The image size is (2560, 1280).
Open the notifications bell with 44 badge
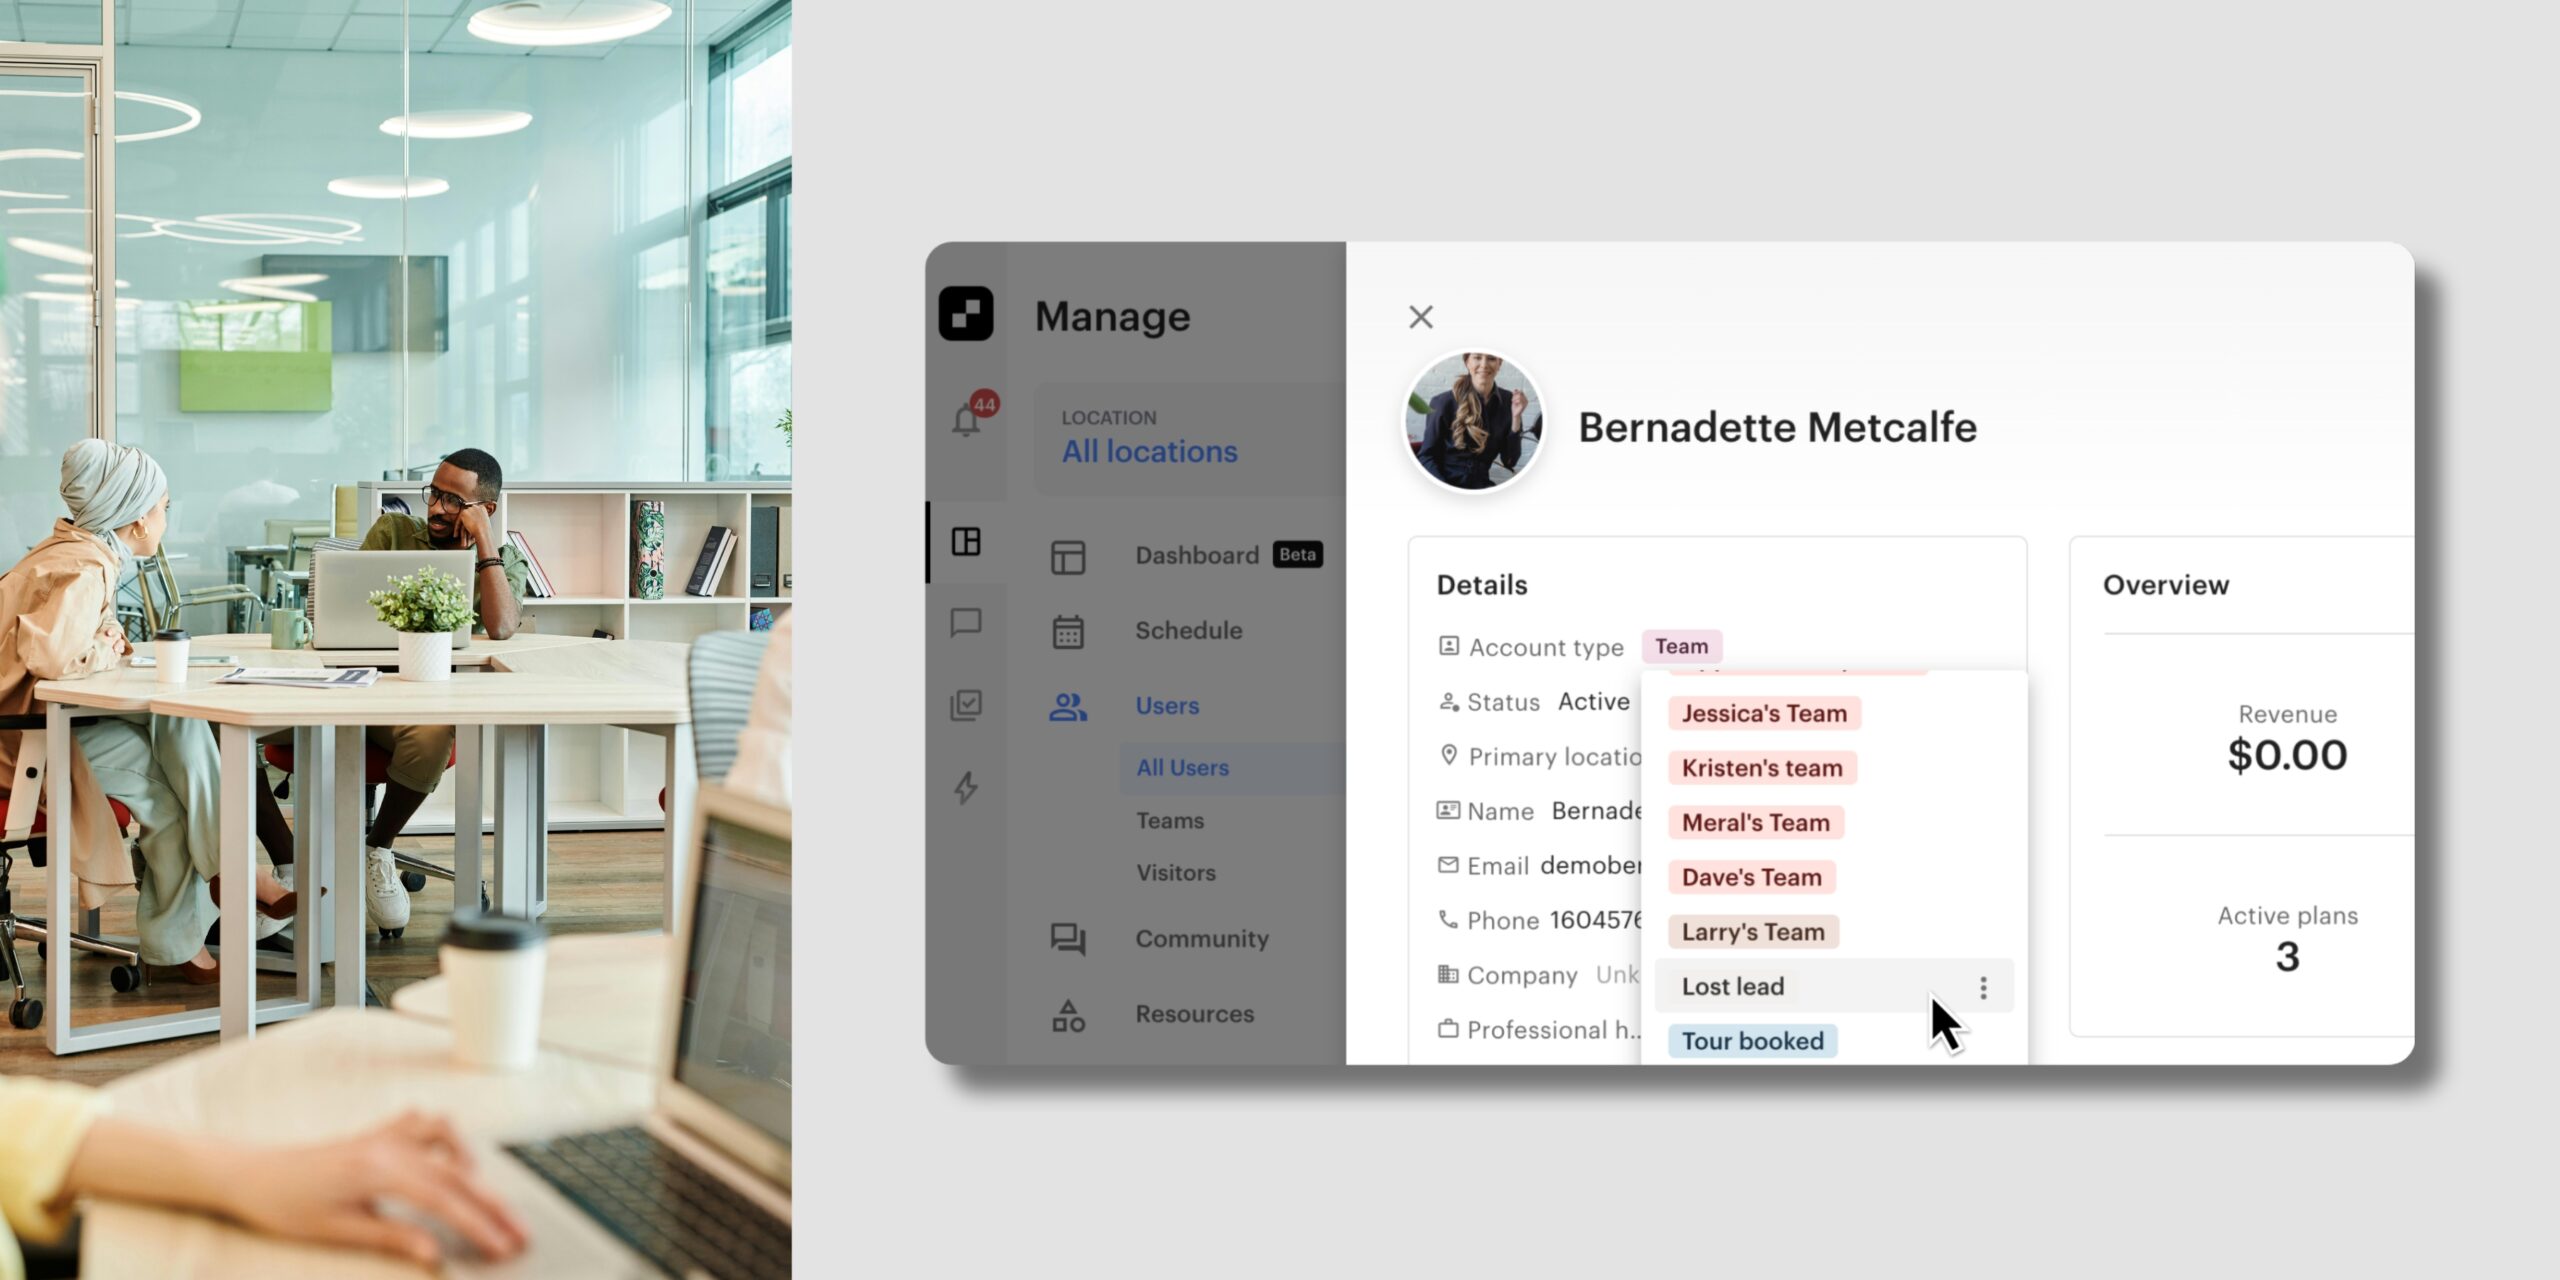[967, 419]
